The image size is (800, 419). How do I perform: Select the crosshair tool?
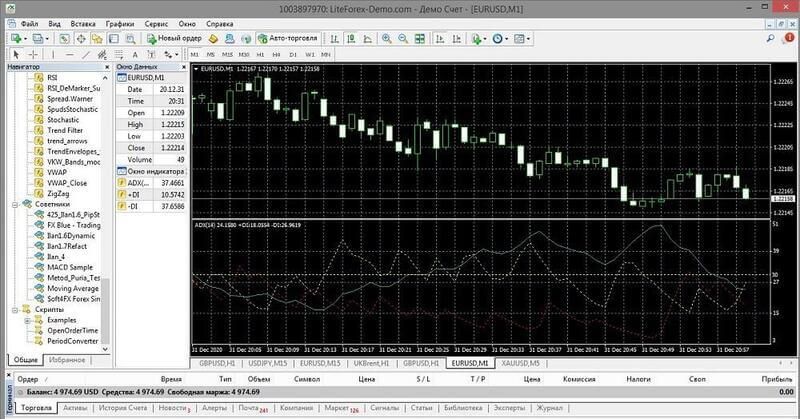coord(33,54)
